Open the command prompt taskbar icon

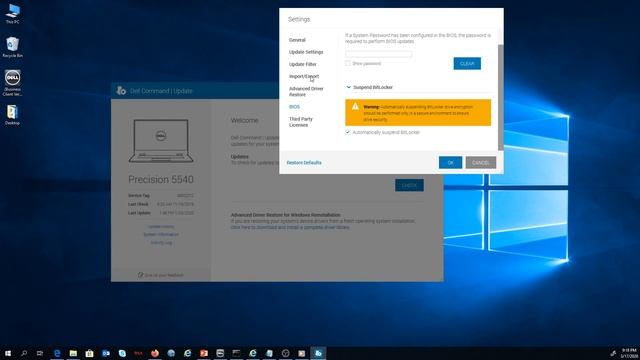(236, 353)
